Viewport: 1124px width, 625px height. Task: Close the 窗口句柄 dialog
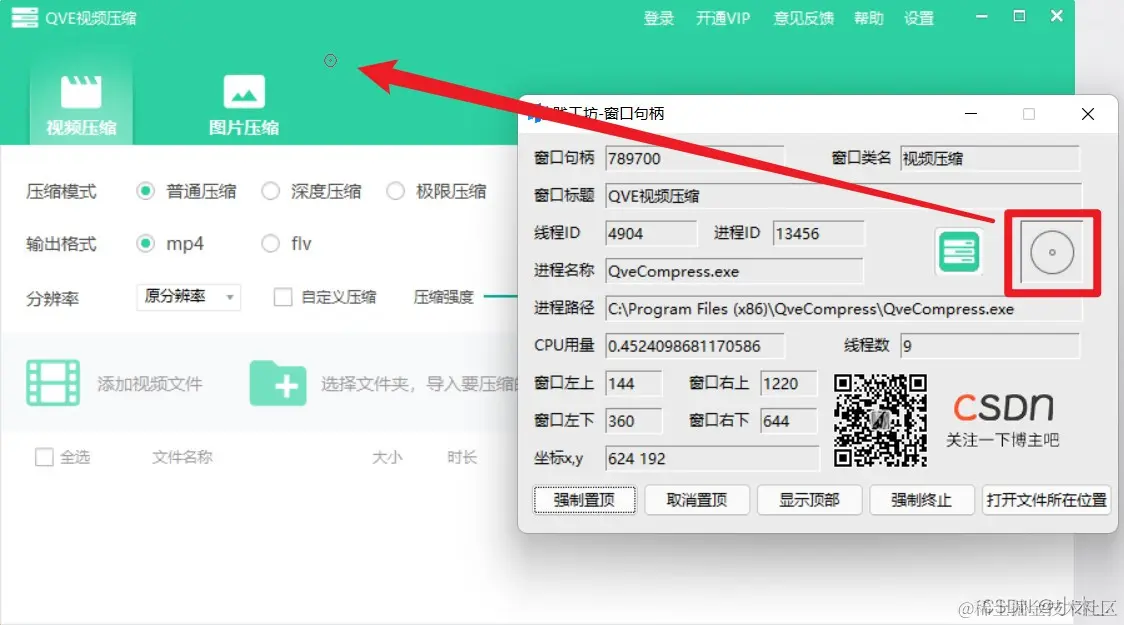(1087, 114)
